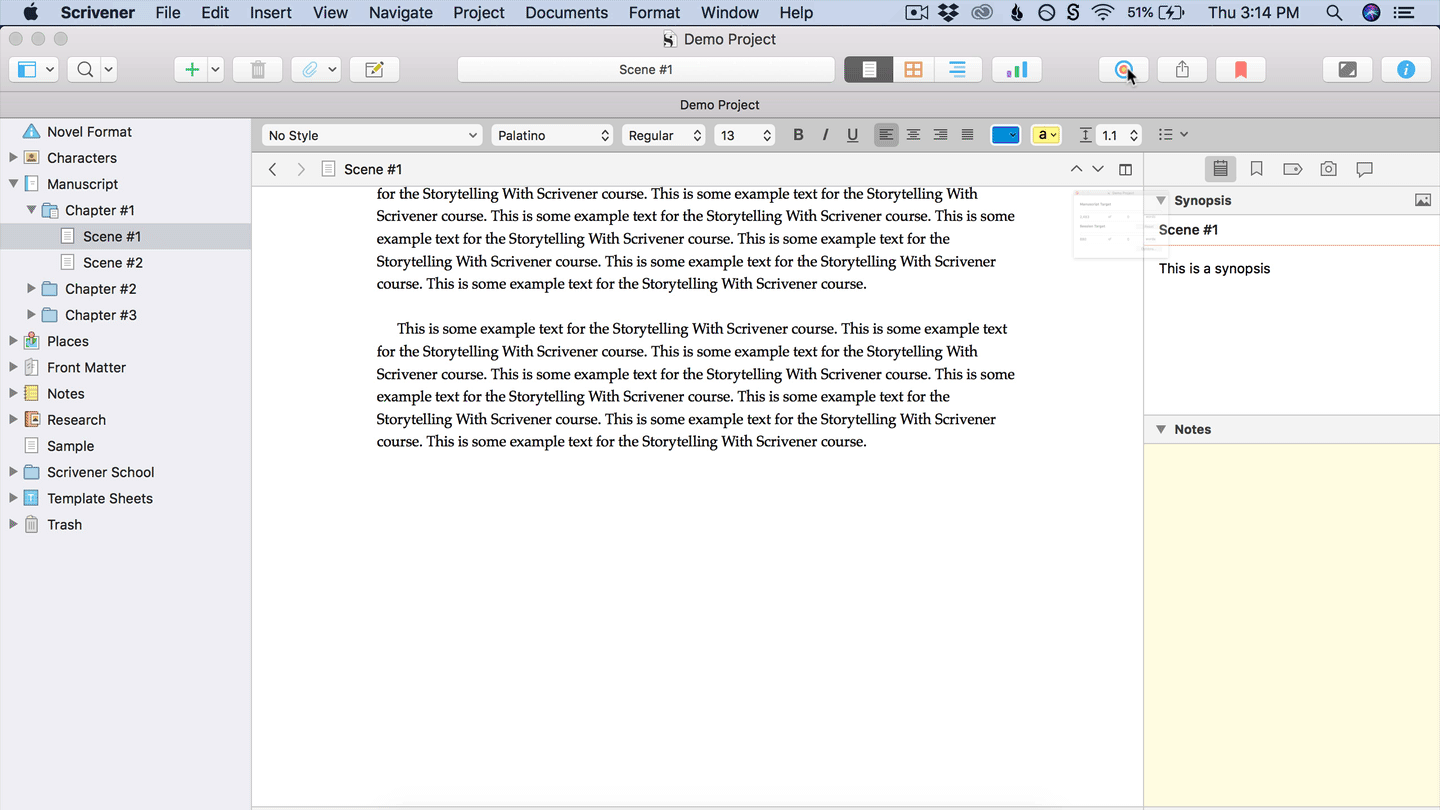The width and height of the screenshot is (1440, 810).
Task: Switch to corkboard view mode
Action: click(913, 70)
